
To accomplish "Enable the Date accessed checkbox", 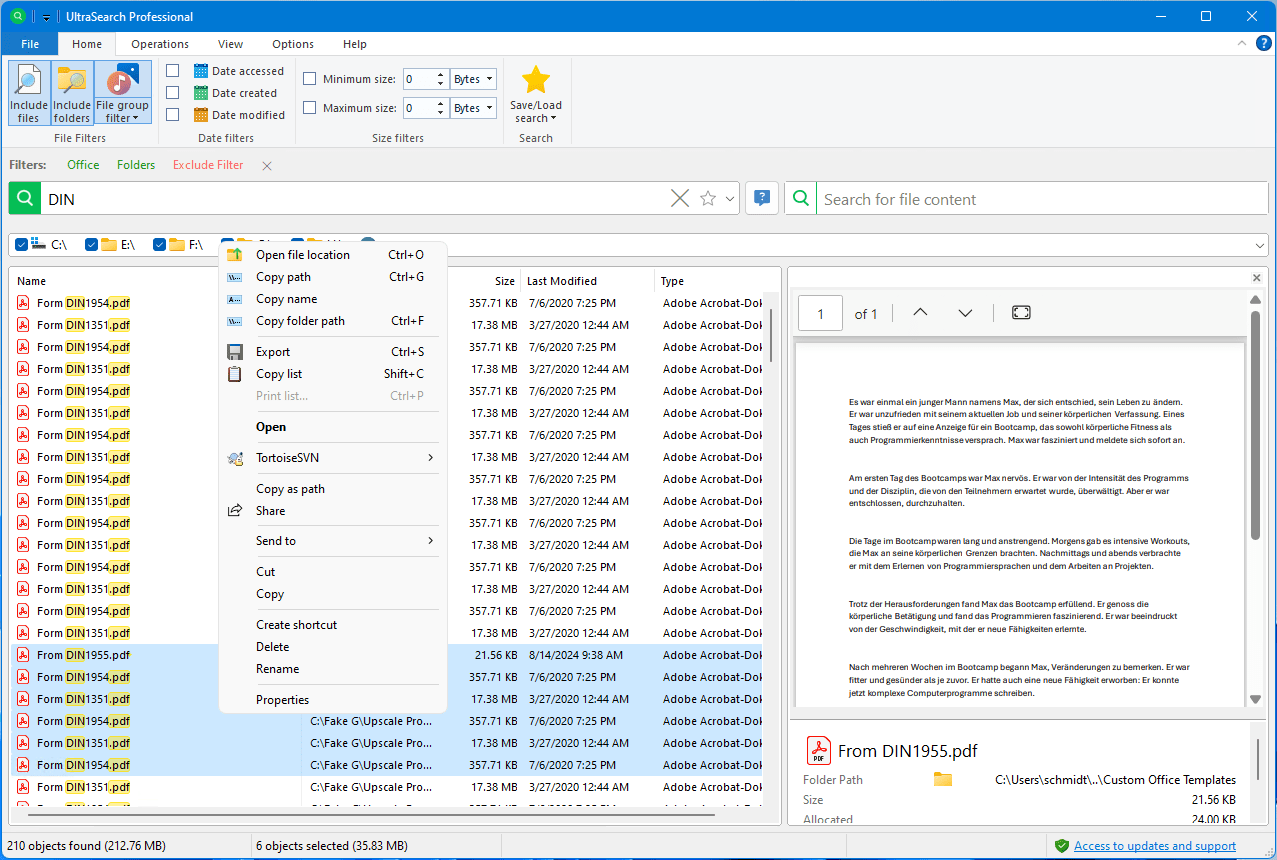I will [x=173, y=71].
